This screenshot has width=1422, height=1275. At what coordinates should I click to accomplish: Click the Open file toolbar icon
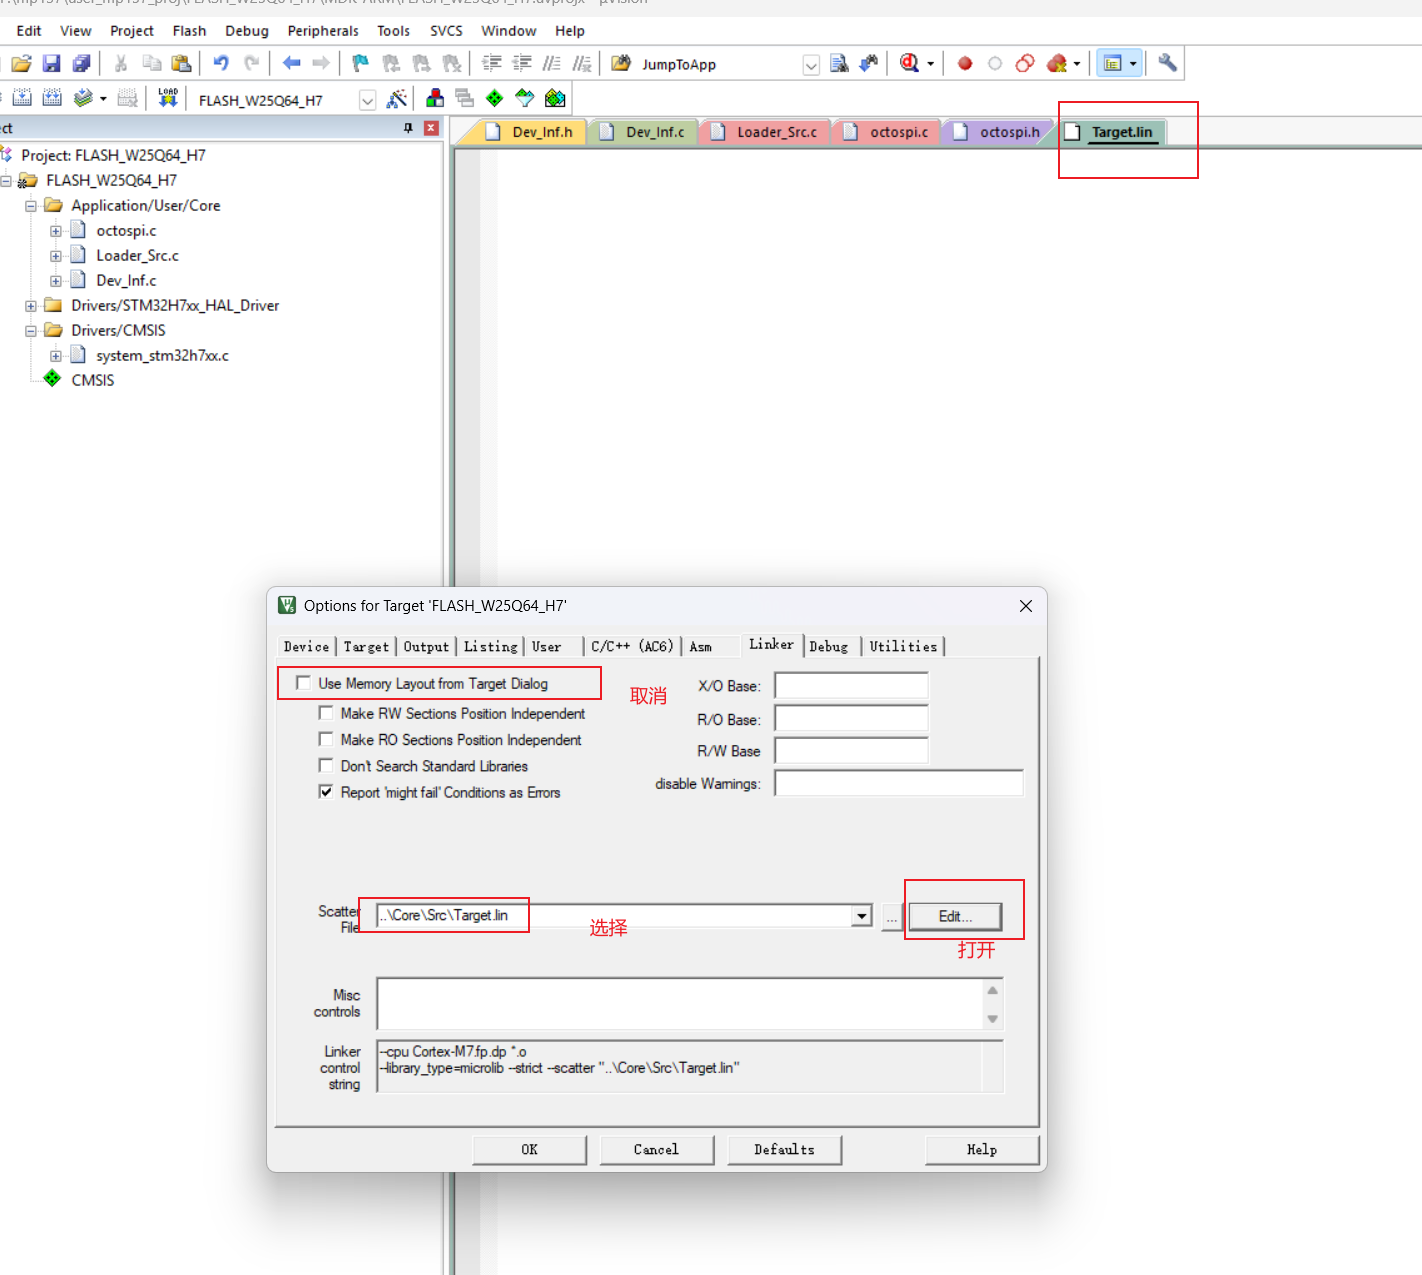pos(21,64)
